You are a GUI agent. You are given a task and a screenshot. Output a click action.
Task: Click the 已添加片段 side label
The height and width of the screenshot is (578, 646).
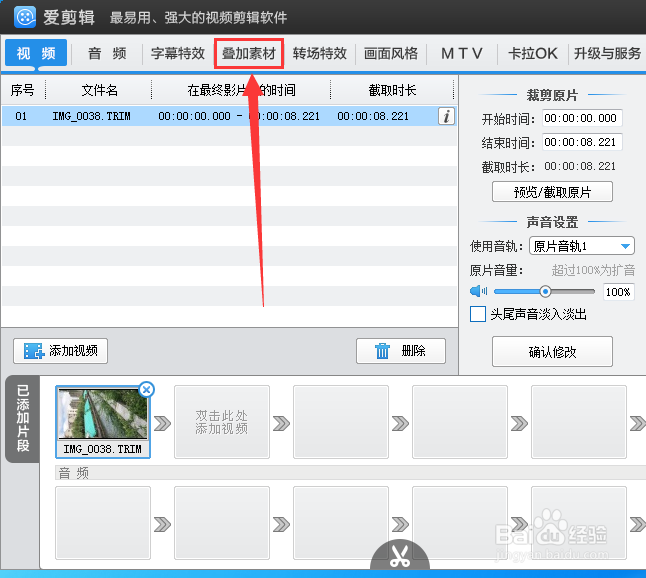click(x=23, y=419)
